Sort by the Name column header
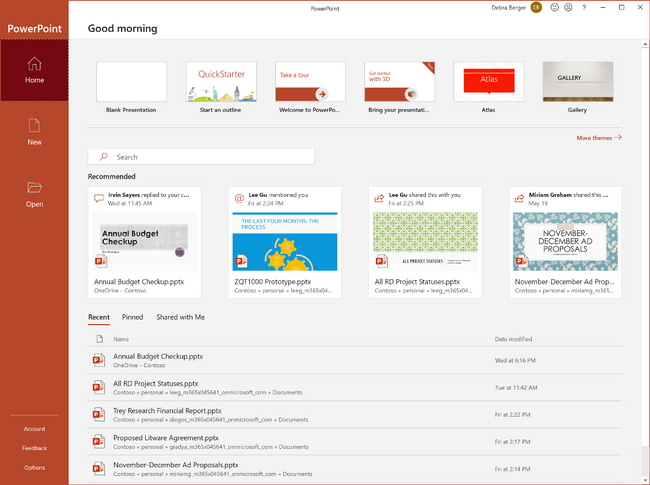The width and height of the screenshot is (650, 485). (121, 339)
